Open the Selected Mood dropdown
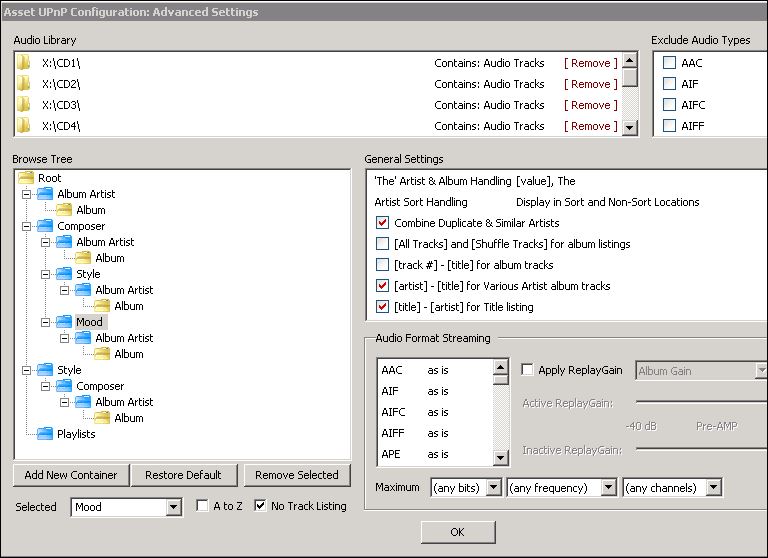768x558 pixels. pyautogui.click(x=174, y=507)
